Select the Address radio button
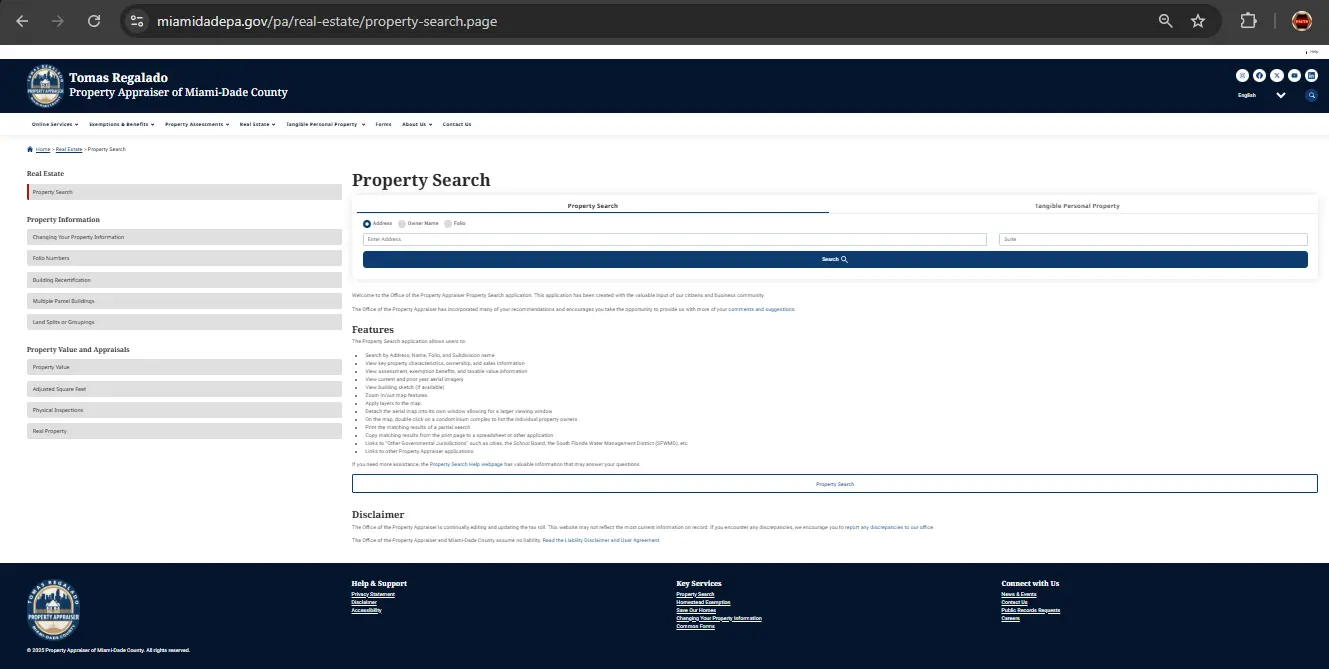 367,224
